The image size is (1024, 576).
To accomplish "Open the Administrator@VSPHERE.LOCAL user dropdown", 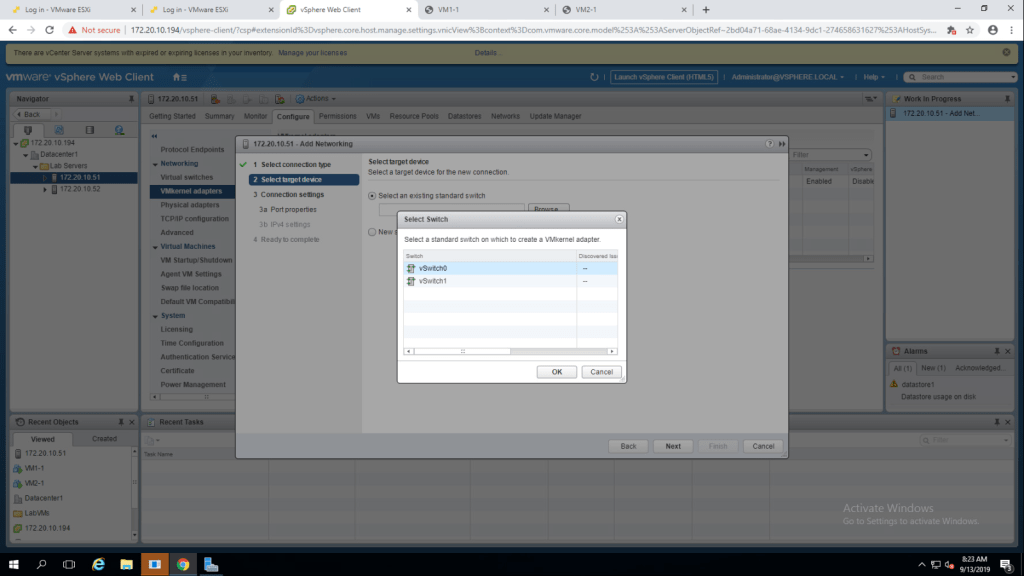I will click(787, 77).
